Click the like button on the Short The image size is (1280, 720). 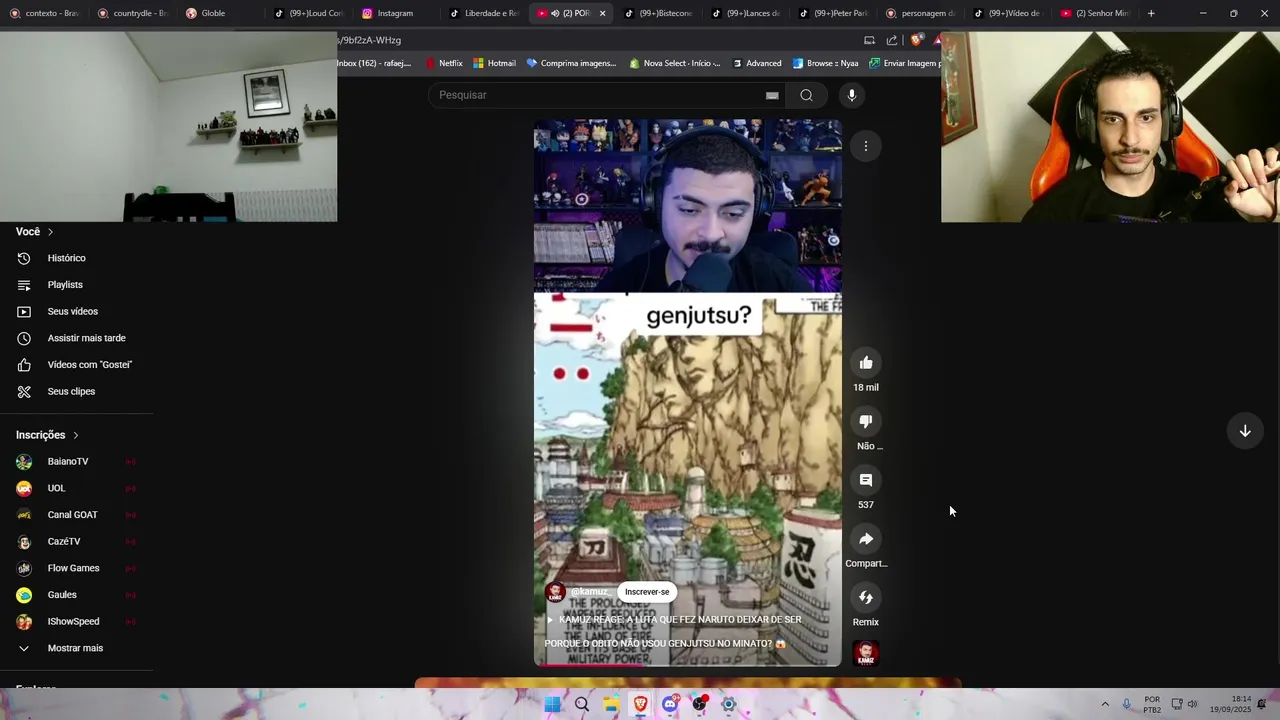tap(866, 363)
